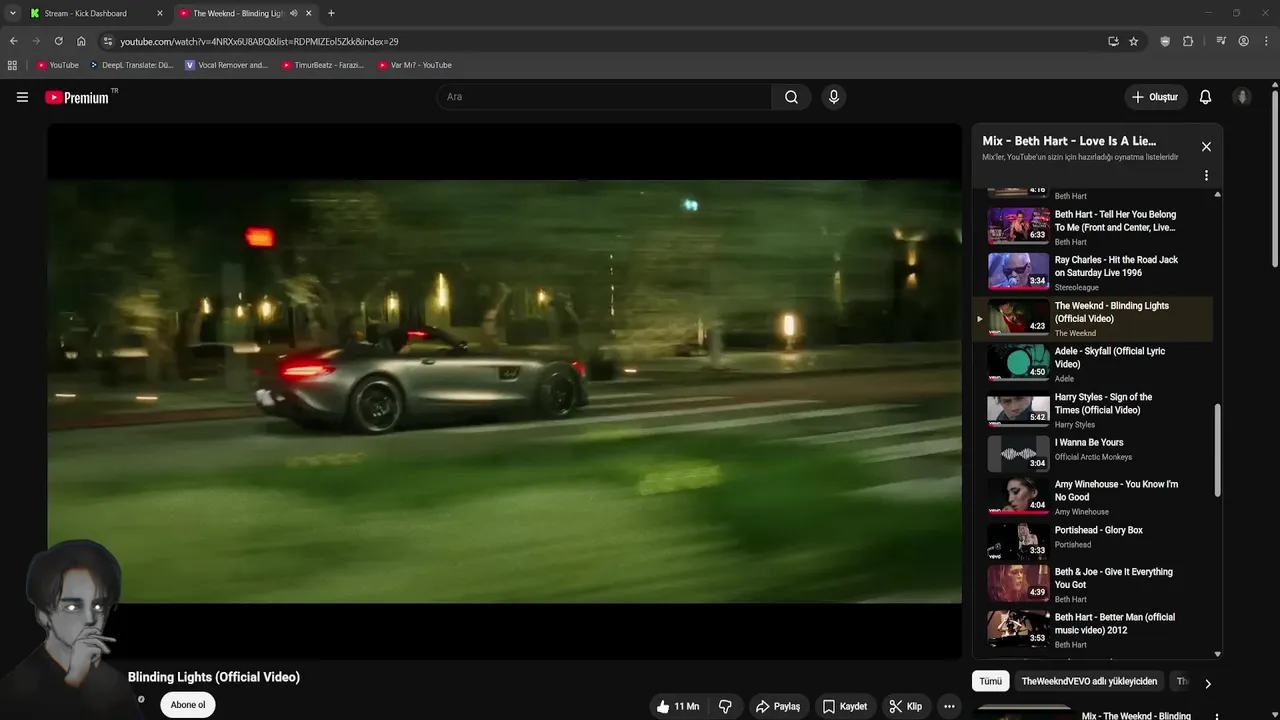Open DeepL Translate bookmark
1280x720 pixels.
tap(131, 65)
